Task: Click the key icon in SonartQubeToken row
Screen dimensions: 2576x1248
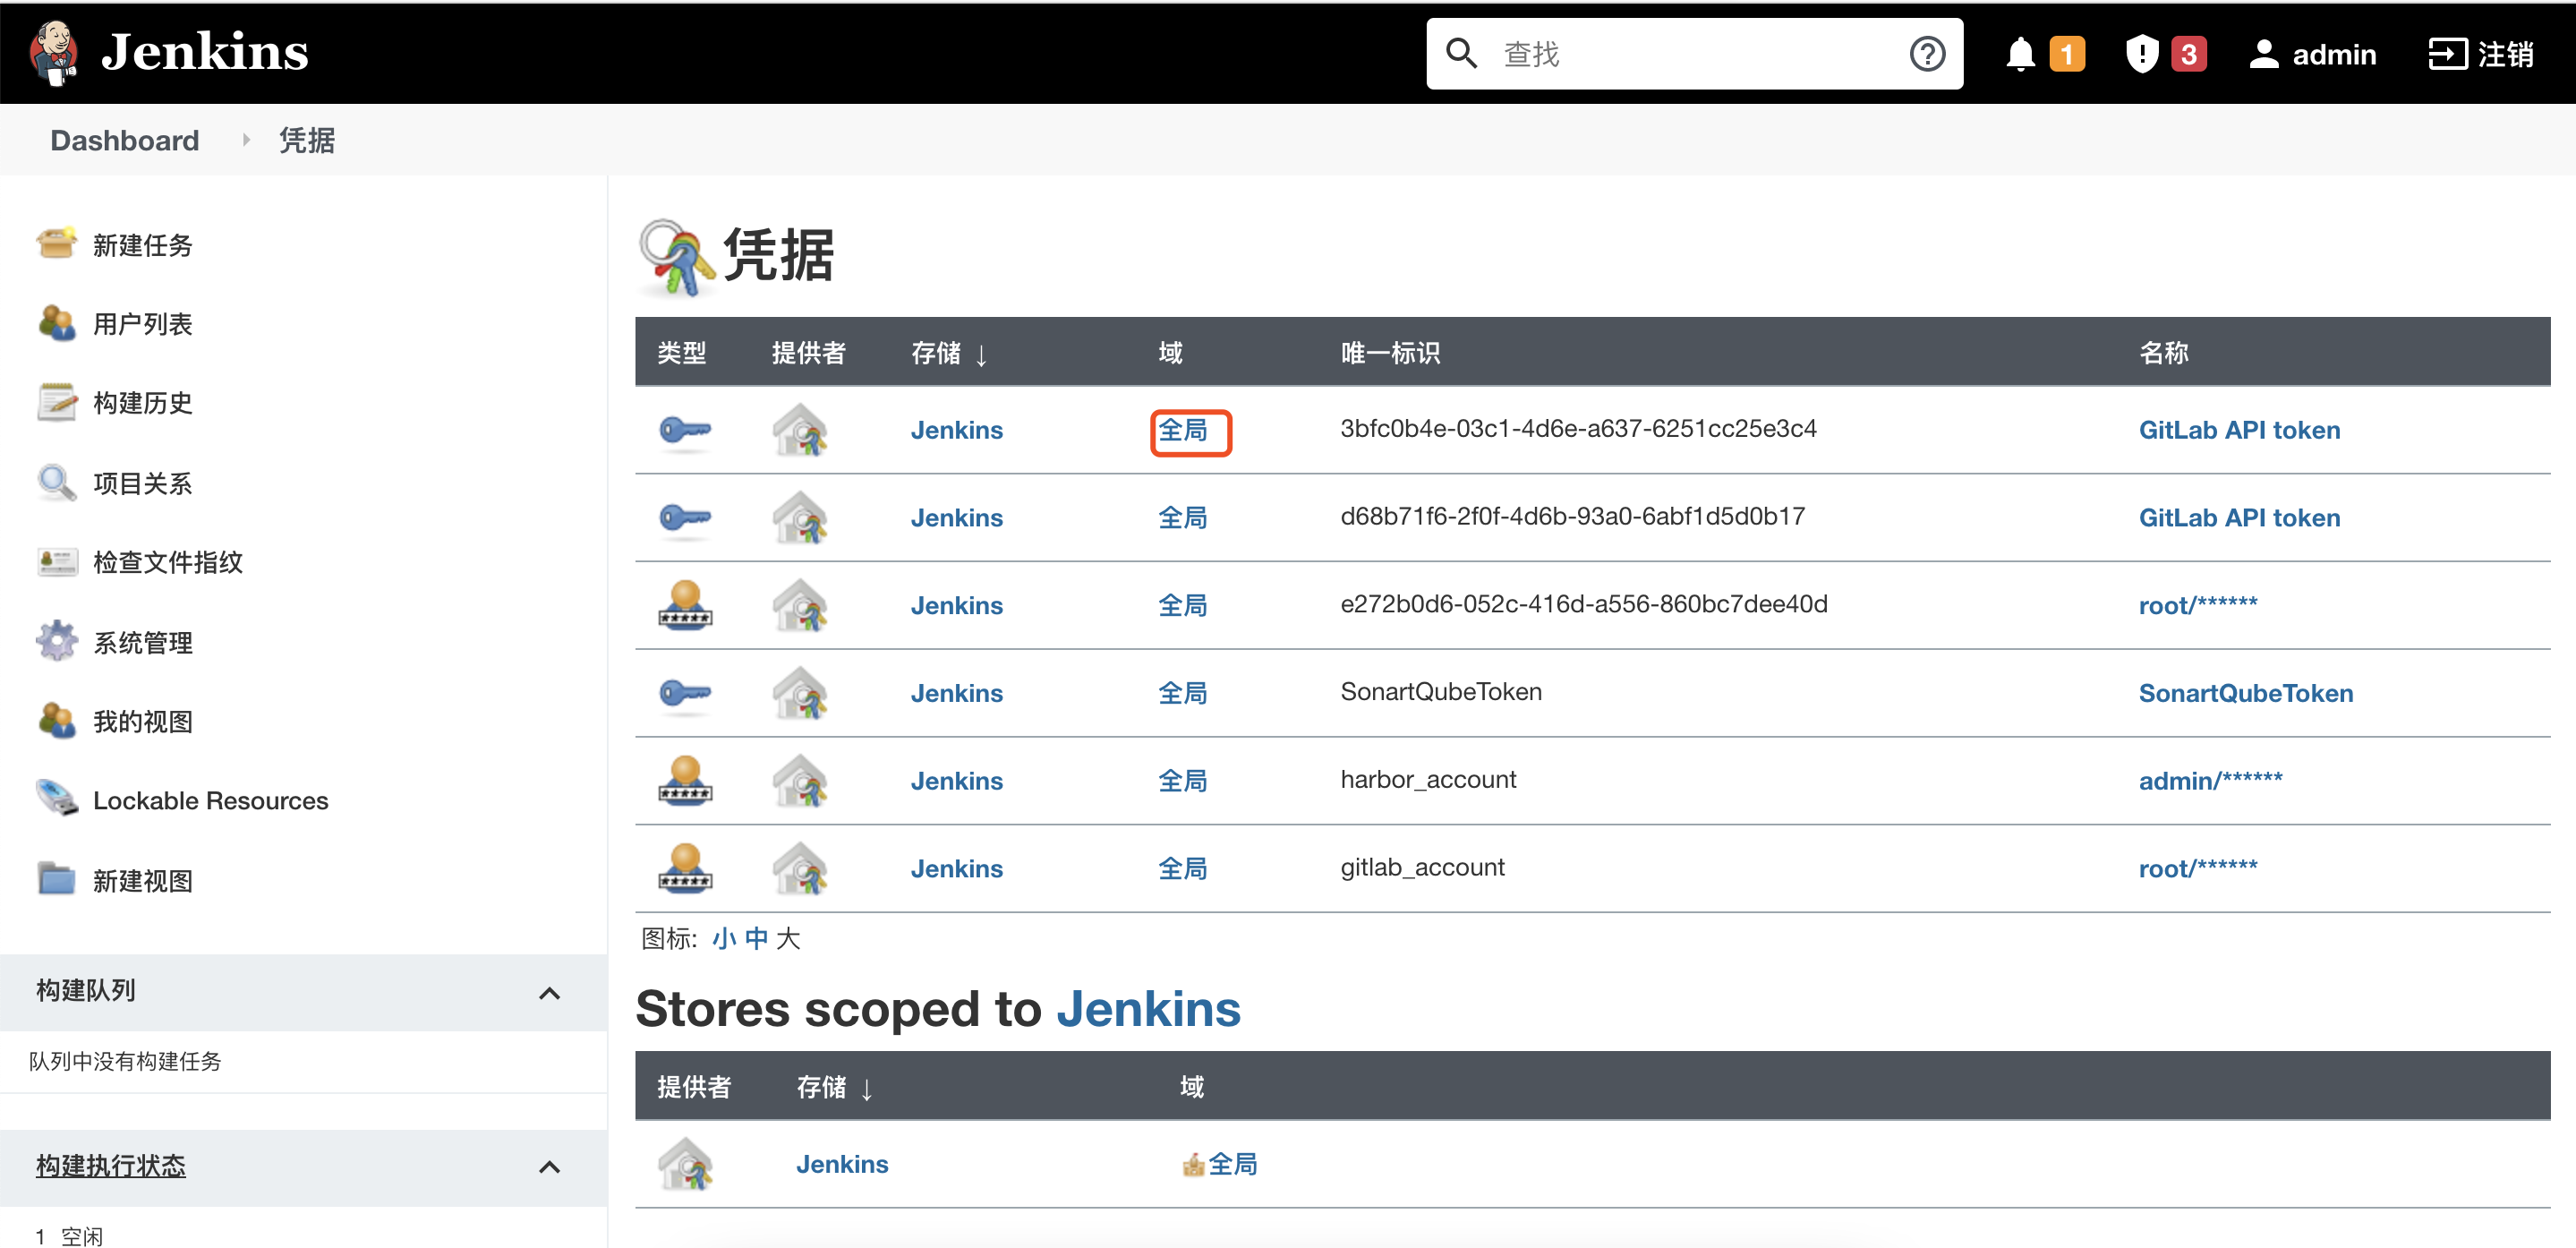Action: 685,692
